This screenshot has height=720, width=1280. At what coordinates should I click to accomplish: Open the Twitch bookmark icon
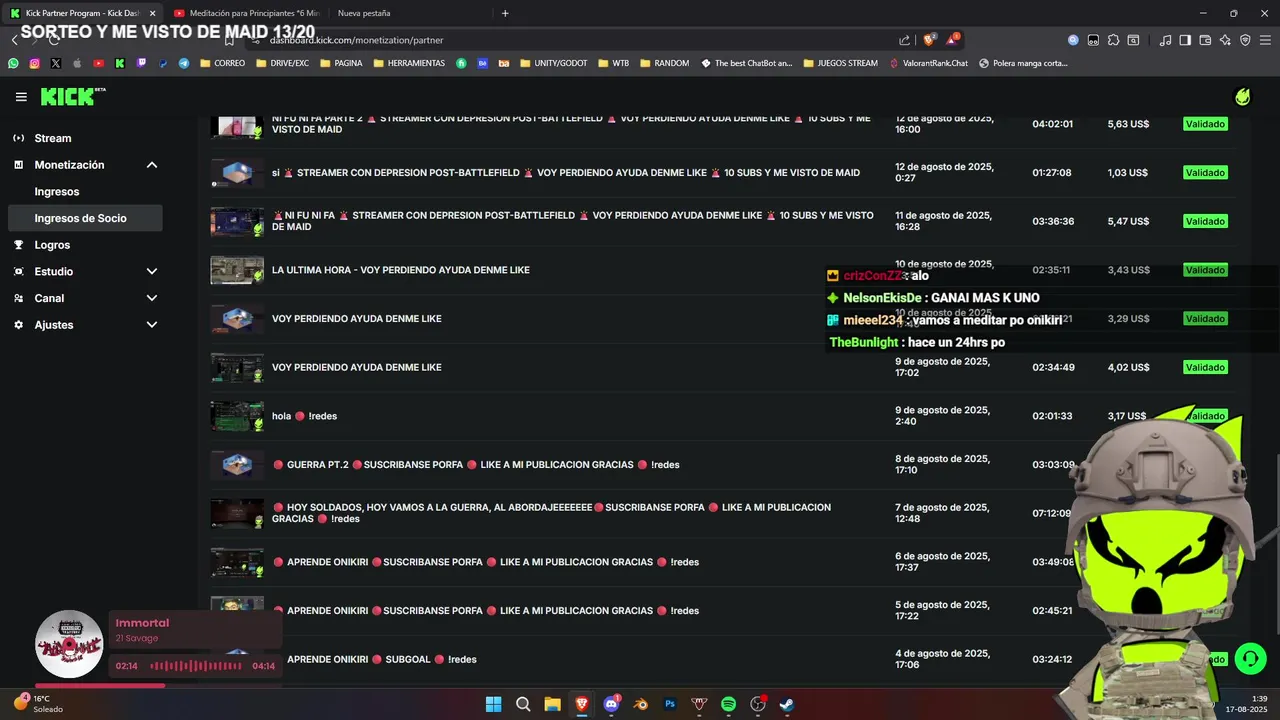pos(141,63)
